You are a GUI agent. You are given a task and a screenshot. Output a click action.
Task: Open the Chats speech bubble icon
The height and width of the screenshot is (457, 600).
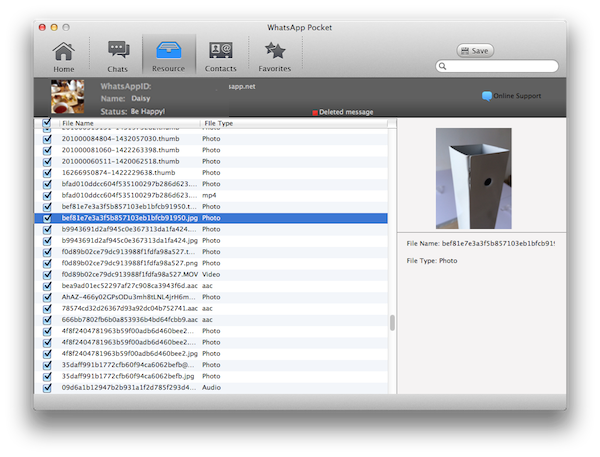point(118,50)
